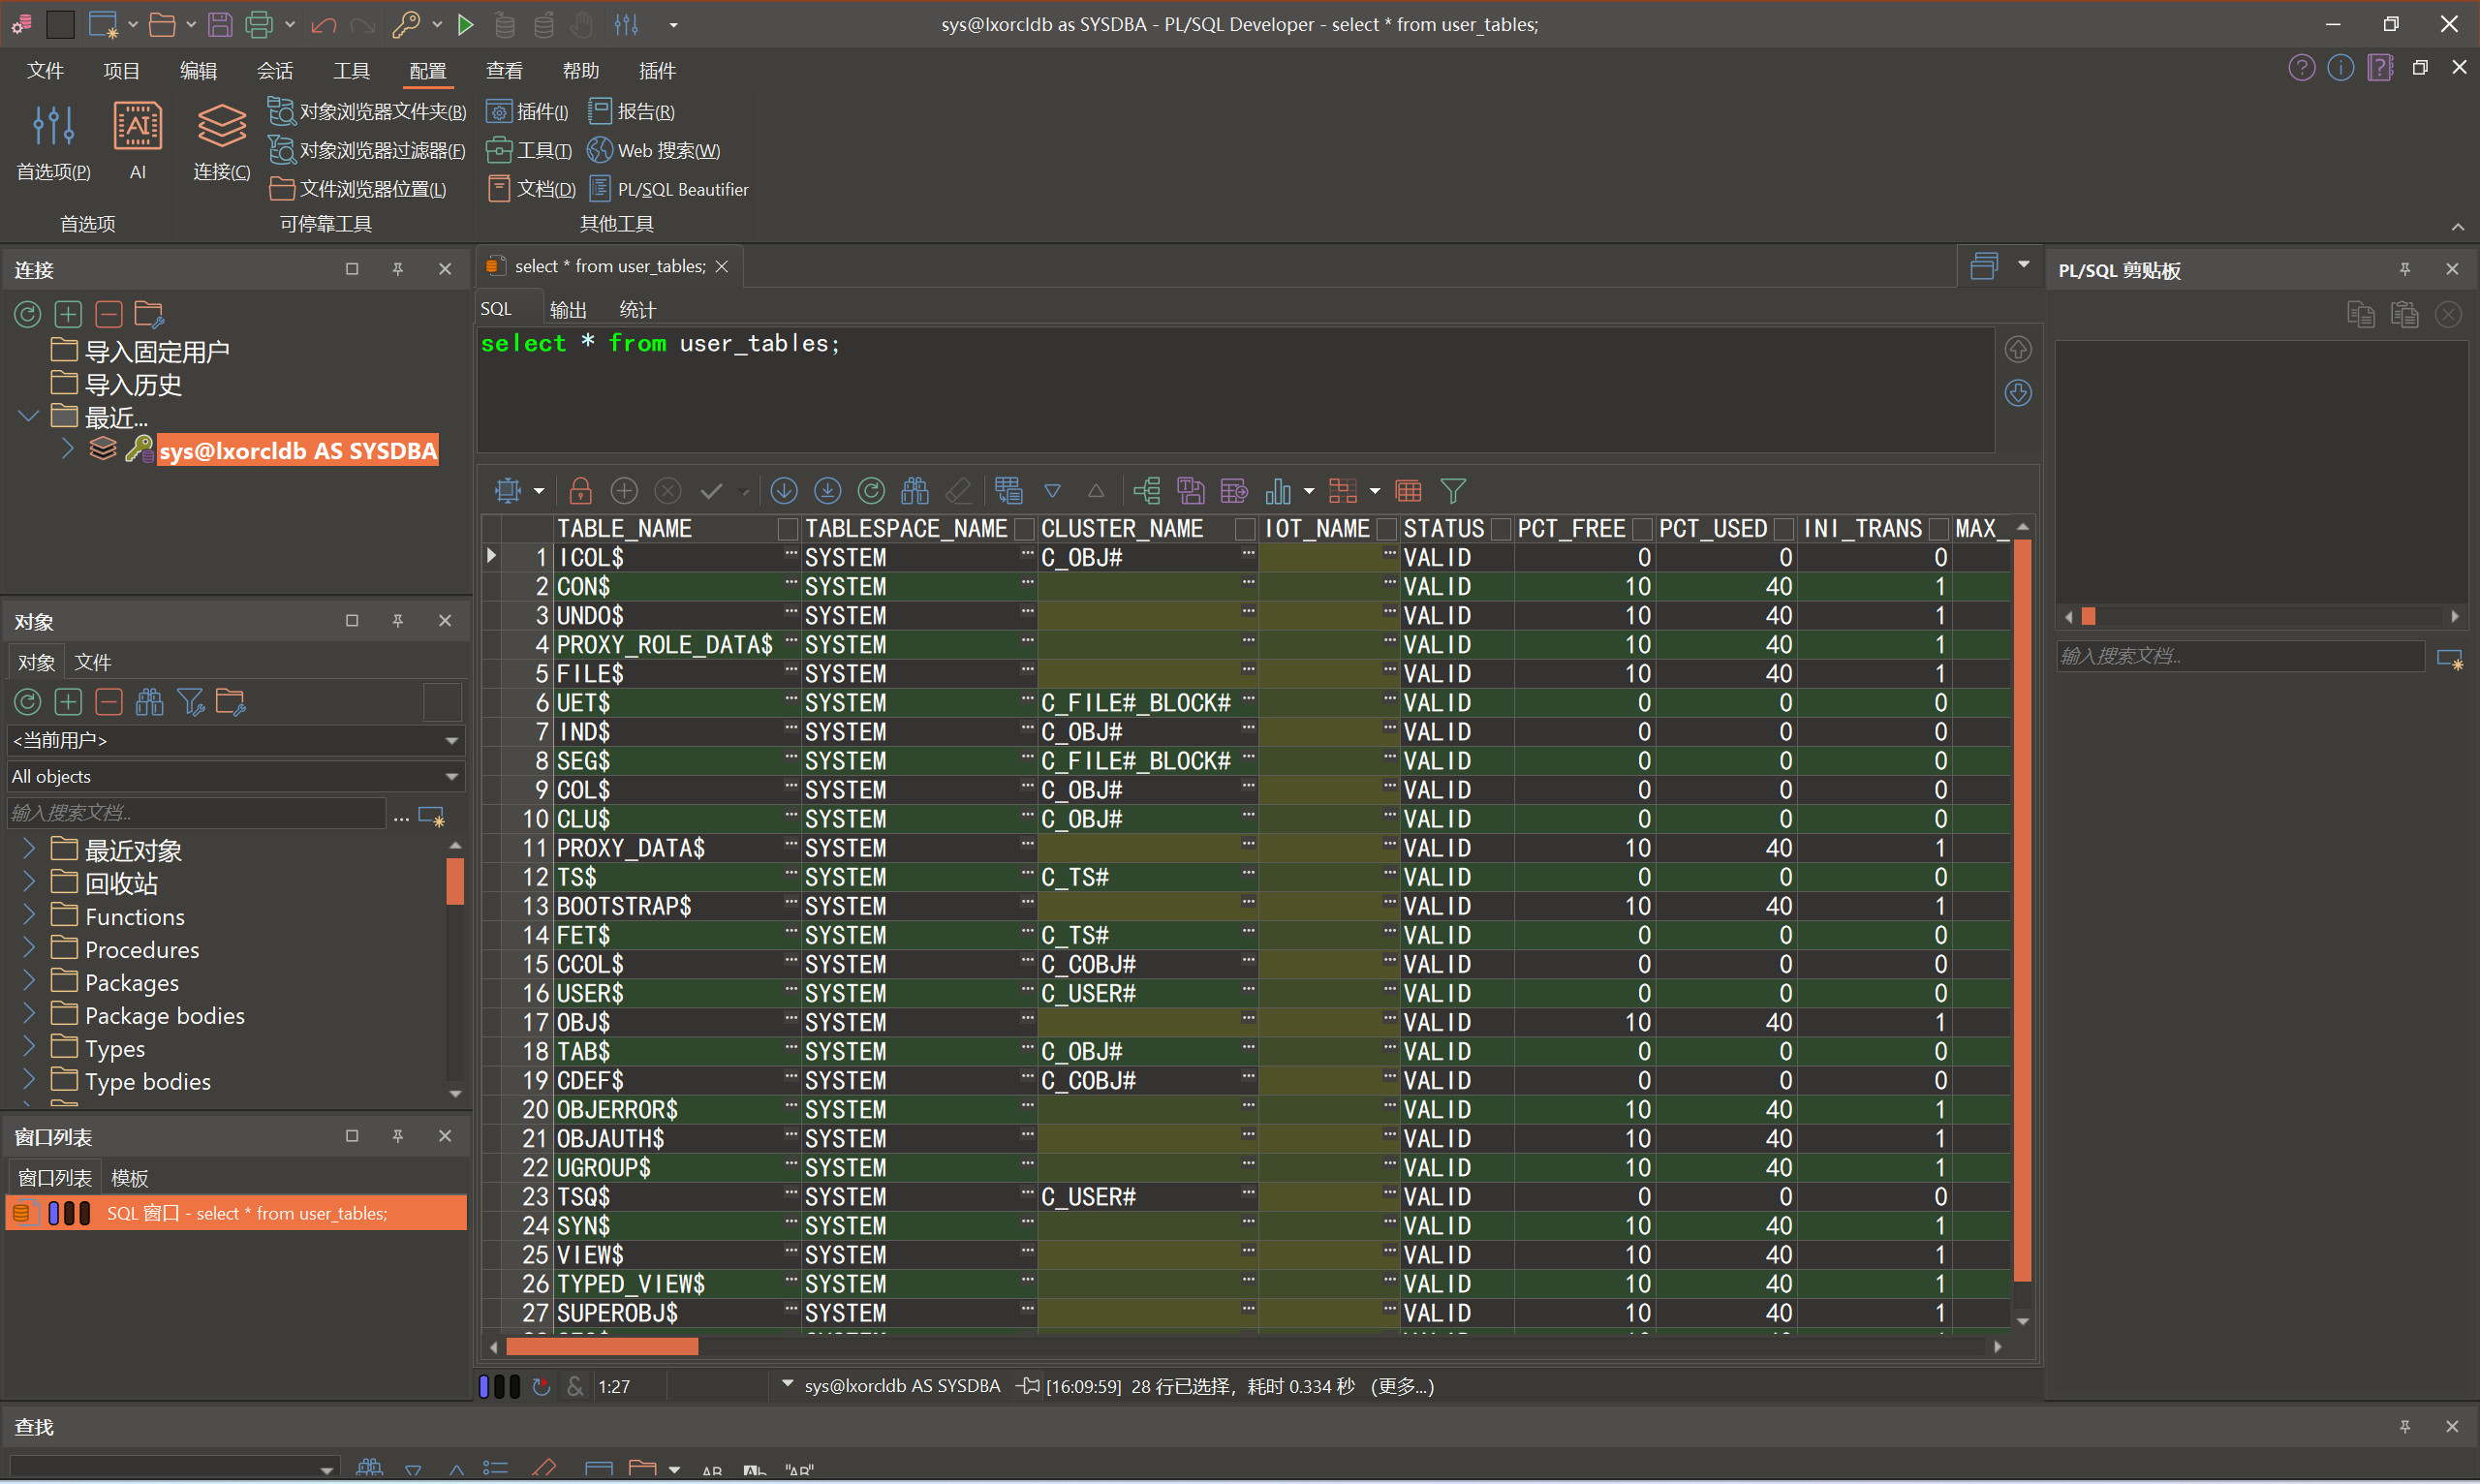Toggle the checkbox beside CLUSTER_NAME column header

[x=1245, y=529]
